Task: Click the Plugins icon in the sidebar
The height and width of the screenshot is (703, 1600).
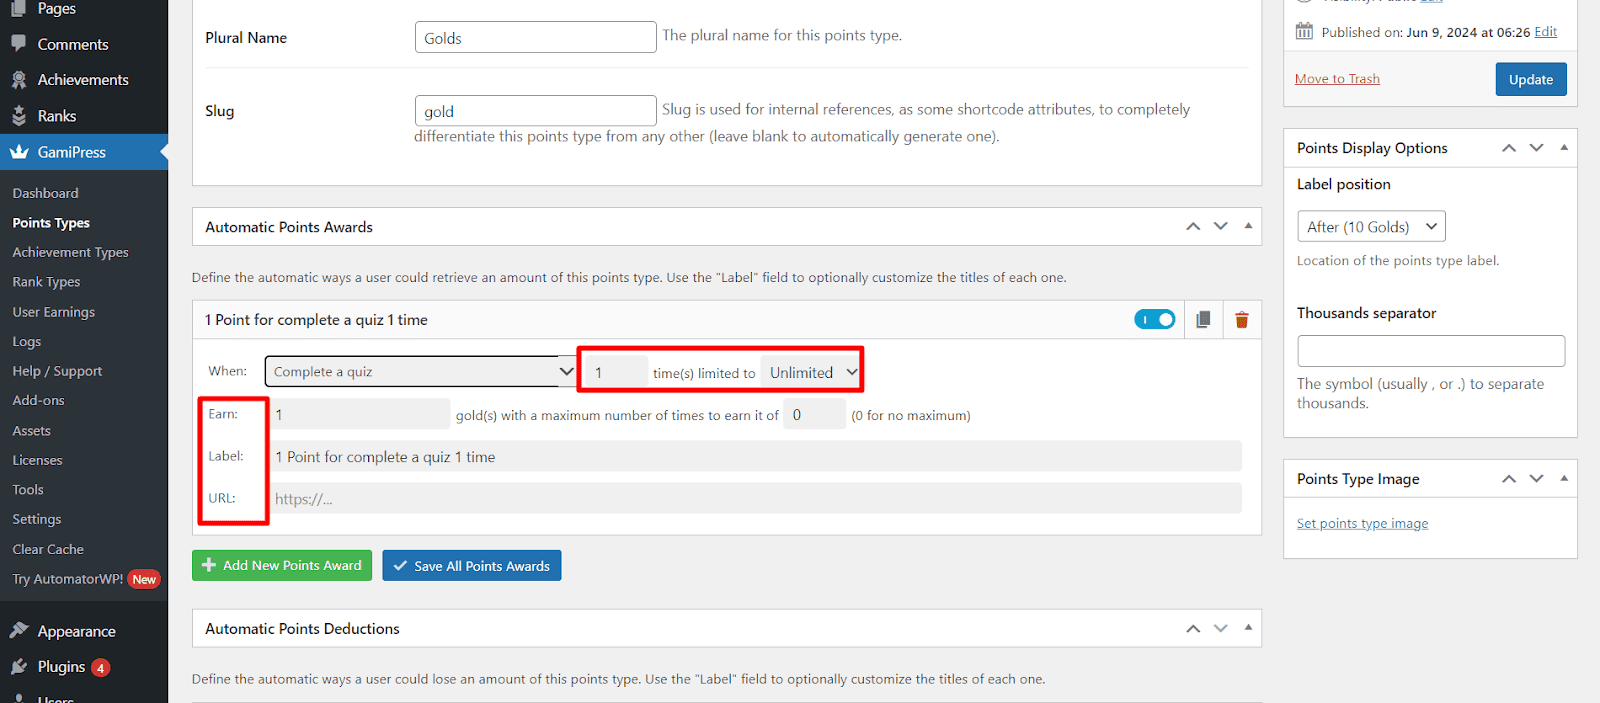Action: coord(19,667)
